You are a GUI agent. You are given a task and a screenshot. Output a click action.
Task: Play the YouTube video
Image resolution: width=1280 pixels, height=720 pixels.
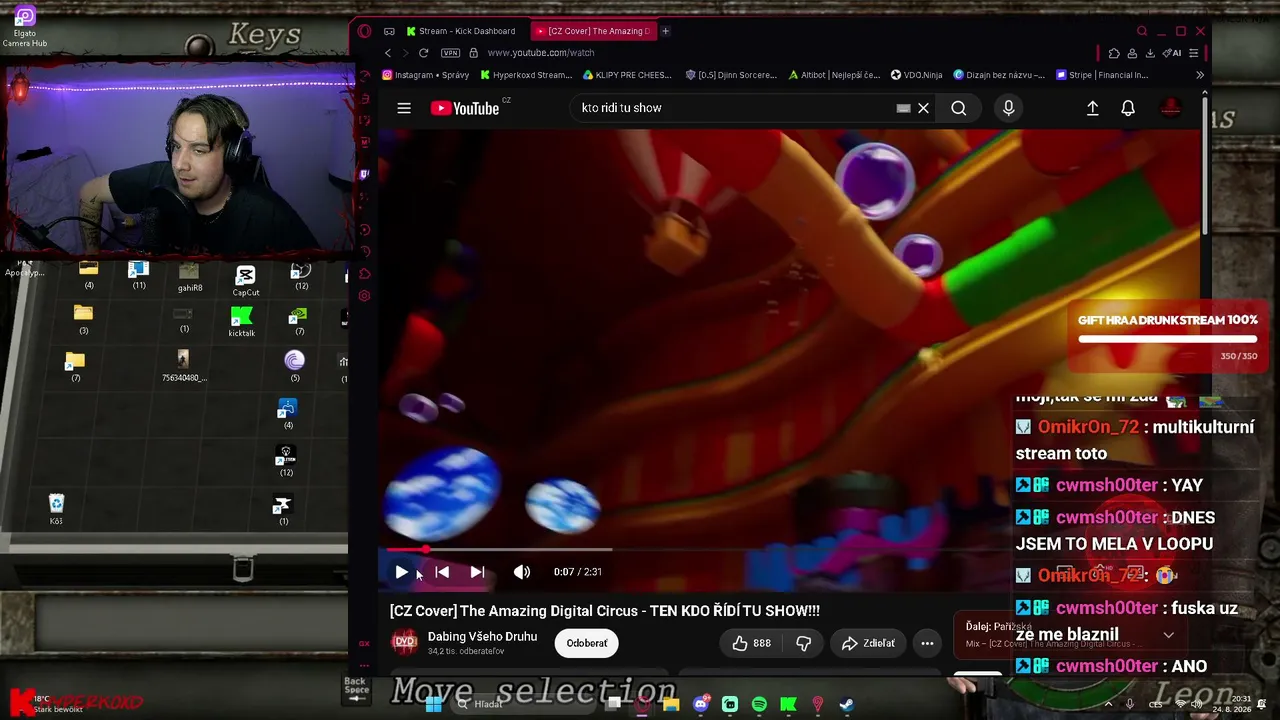pyautogui.click(x=401, y=572)
